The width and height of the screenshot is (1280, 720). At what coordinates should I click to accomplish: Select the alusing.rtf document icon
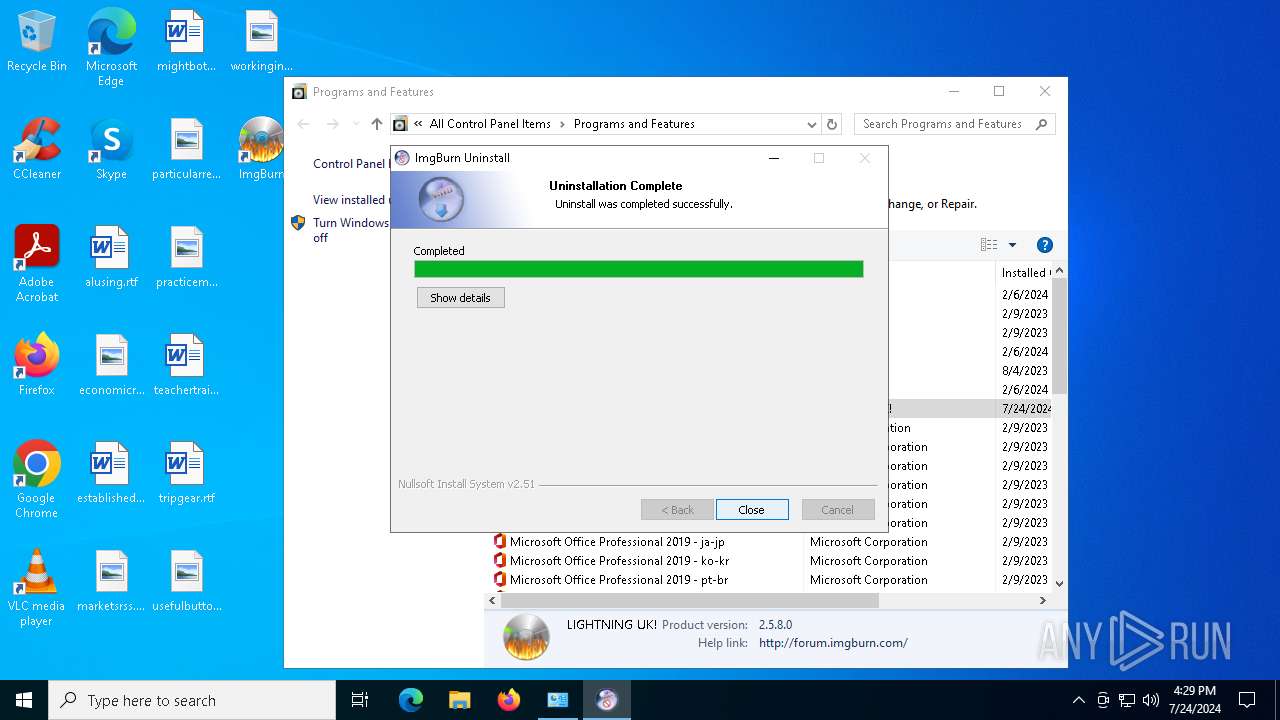pos(111,258)
